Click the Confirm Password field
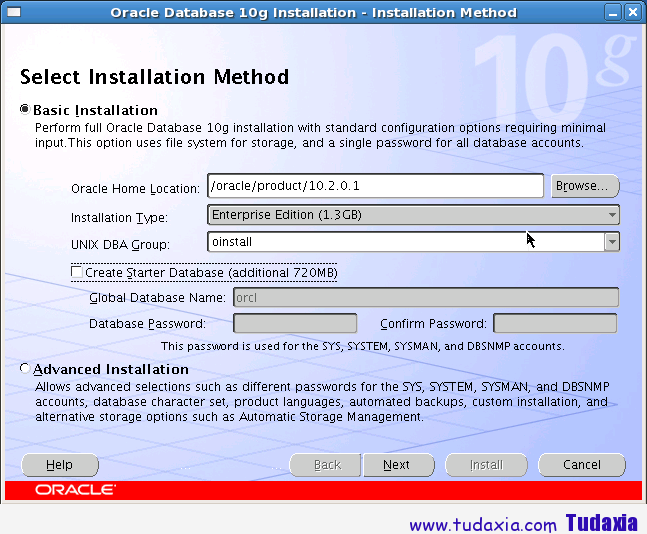This screenshot has width=647, height=534. pyautogui.click(x=555, y=323)
